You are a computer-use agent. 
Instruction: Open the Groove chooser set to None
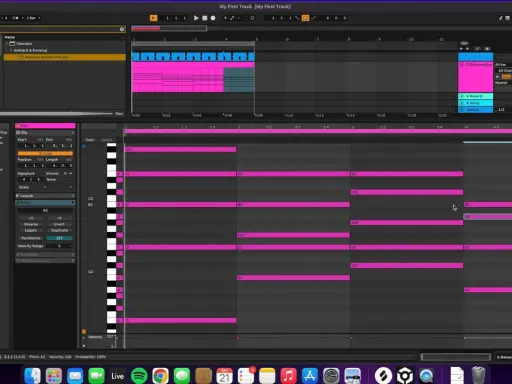[59, 179]
